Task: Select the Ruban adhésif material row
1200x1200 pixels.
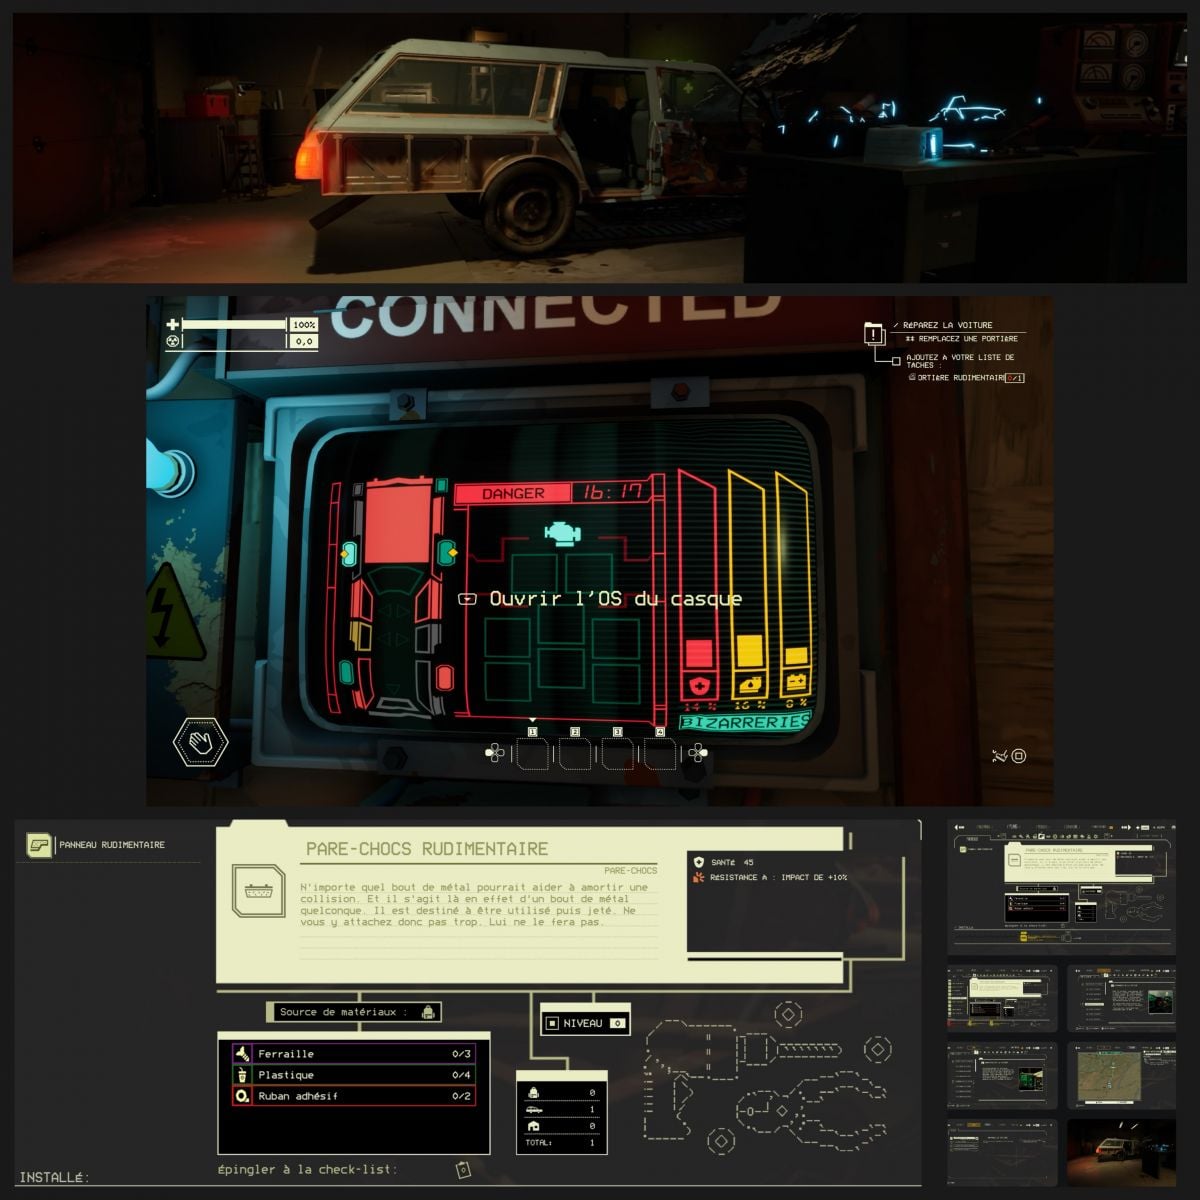Action: [354, 1096]
